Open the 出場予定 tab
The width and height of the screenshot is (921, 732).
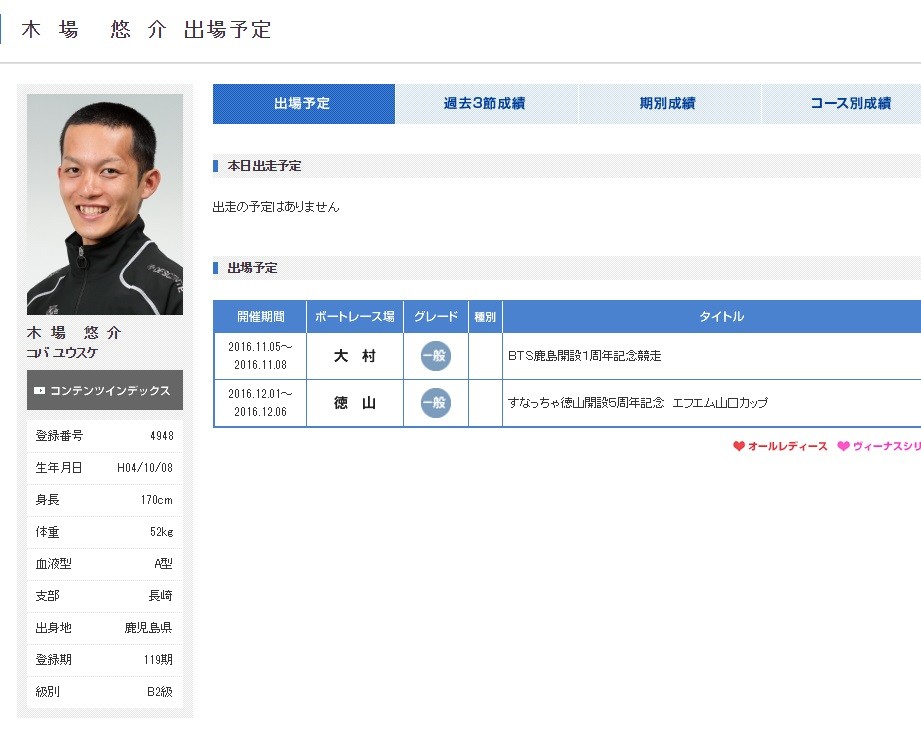(x=304, y=104)
